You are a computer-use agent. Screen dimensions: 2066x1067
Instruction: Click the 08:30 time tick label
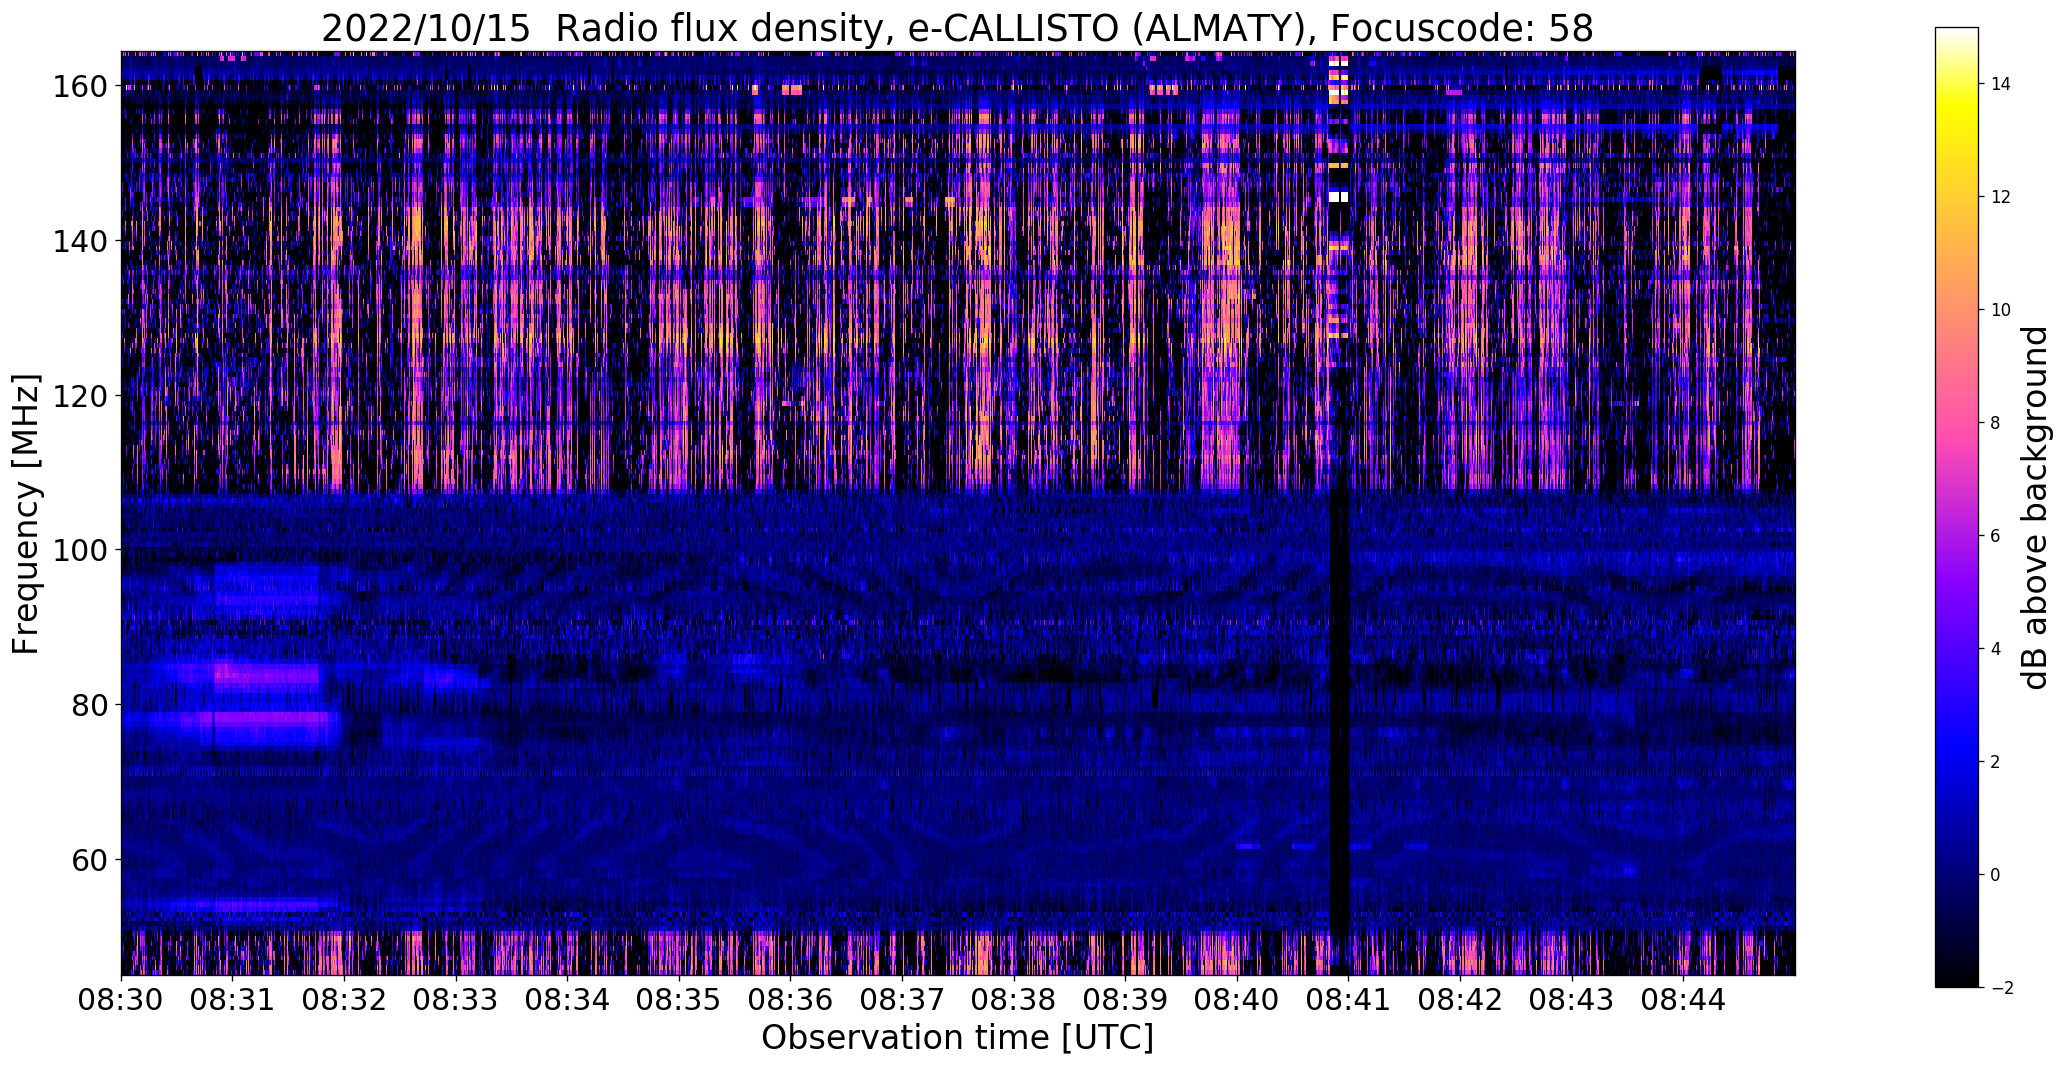pos(122,998)
